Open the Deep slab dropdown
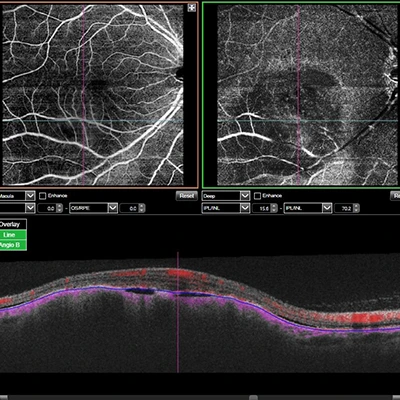This screenshot has height=400, width=400. pos(226,196)
